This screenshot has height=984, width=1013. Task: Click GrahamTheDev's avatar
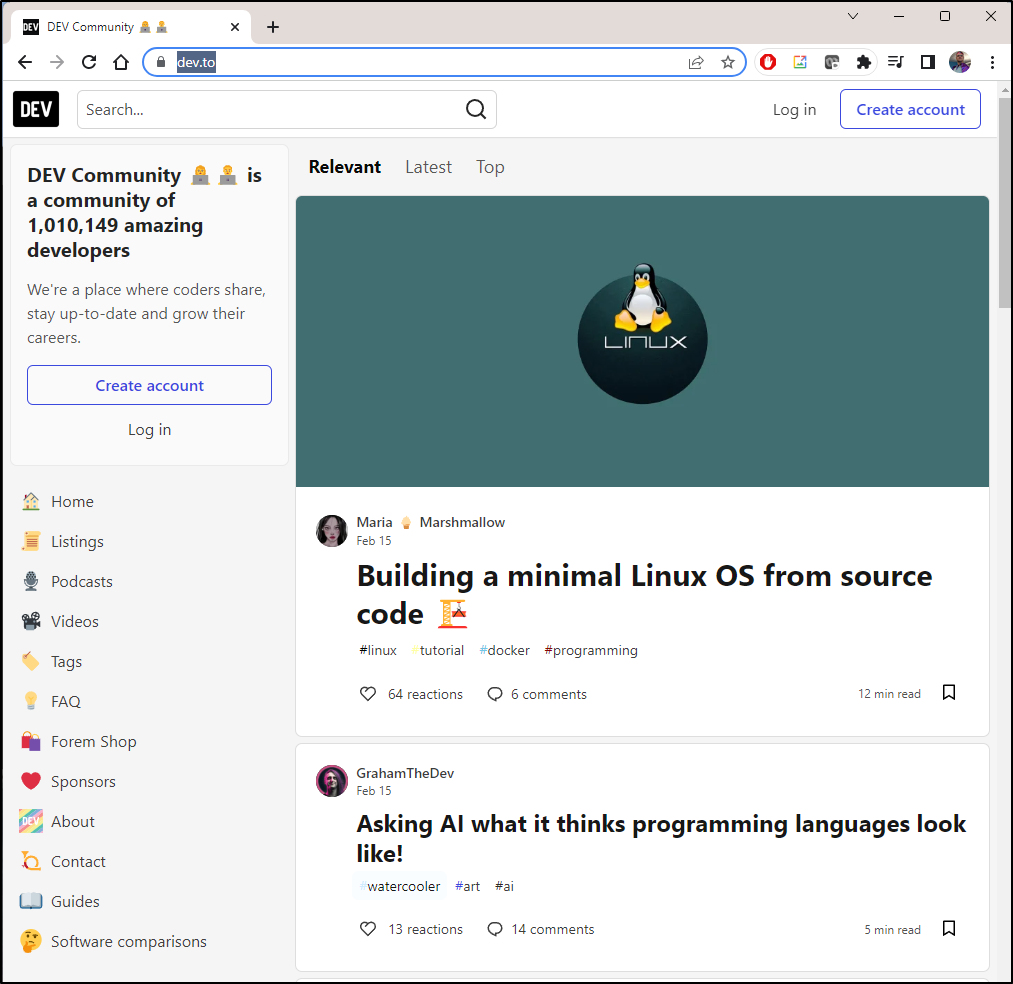click(x=331, y=781)
